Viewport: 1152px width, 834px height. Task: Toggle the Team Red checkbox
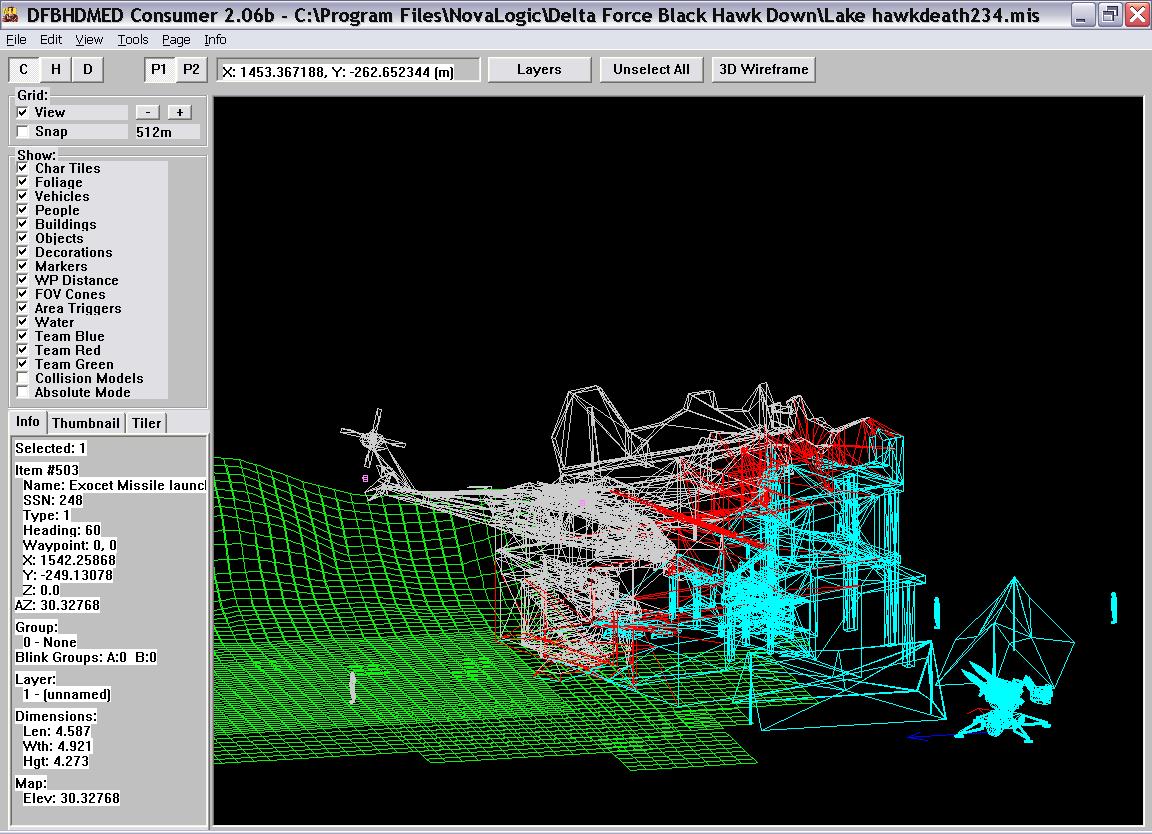pos(23,350)
